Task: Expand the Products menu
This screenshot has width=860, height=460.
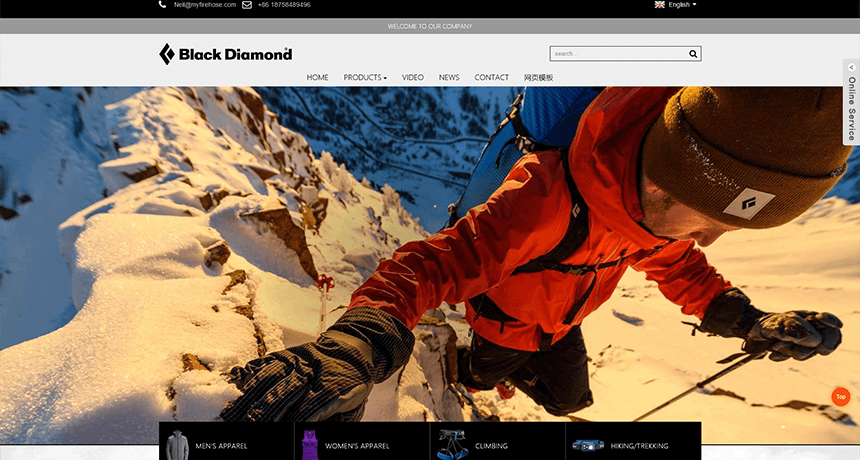Action: tap(365, 77)
